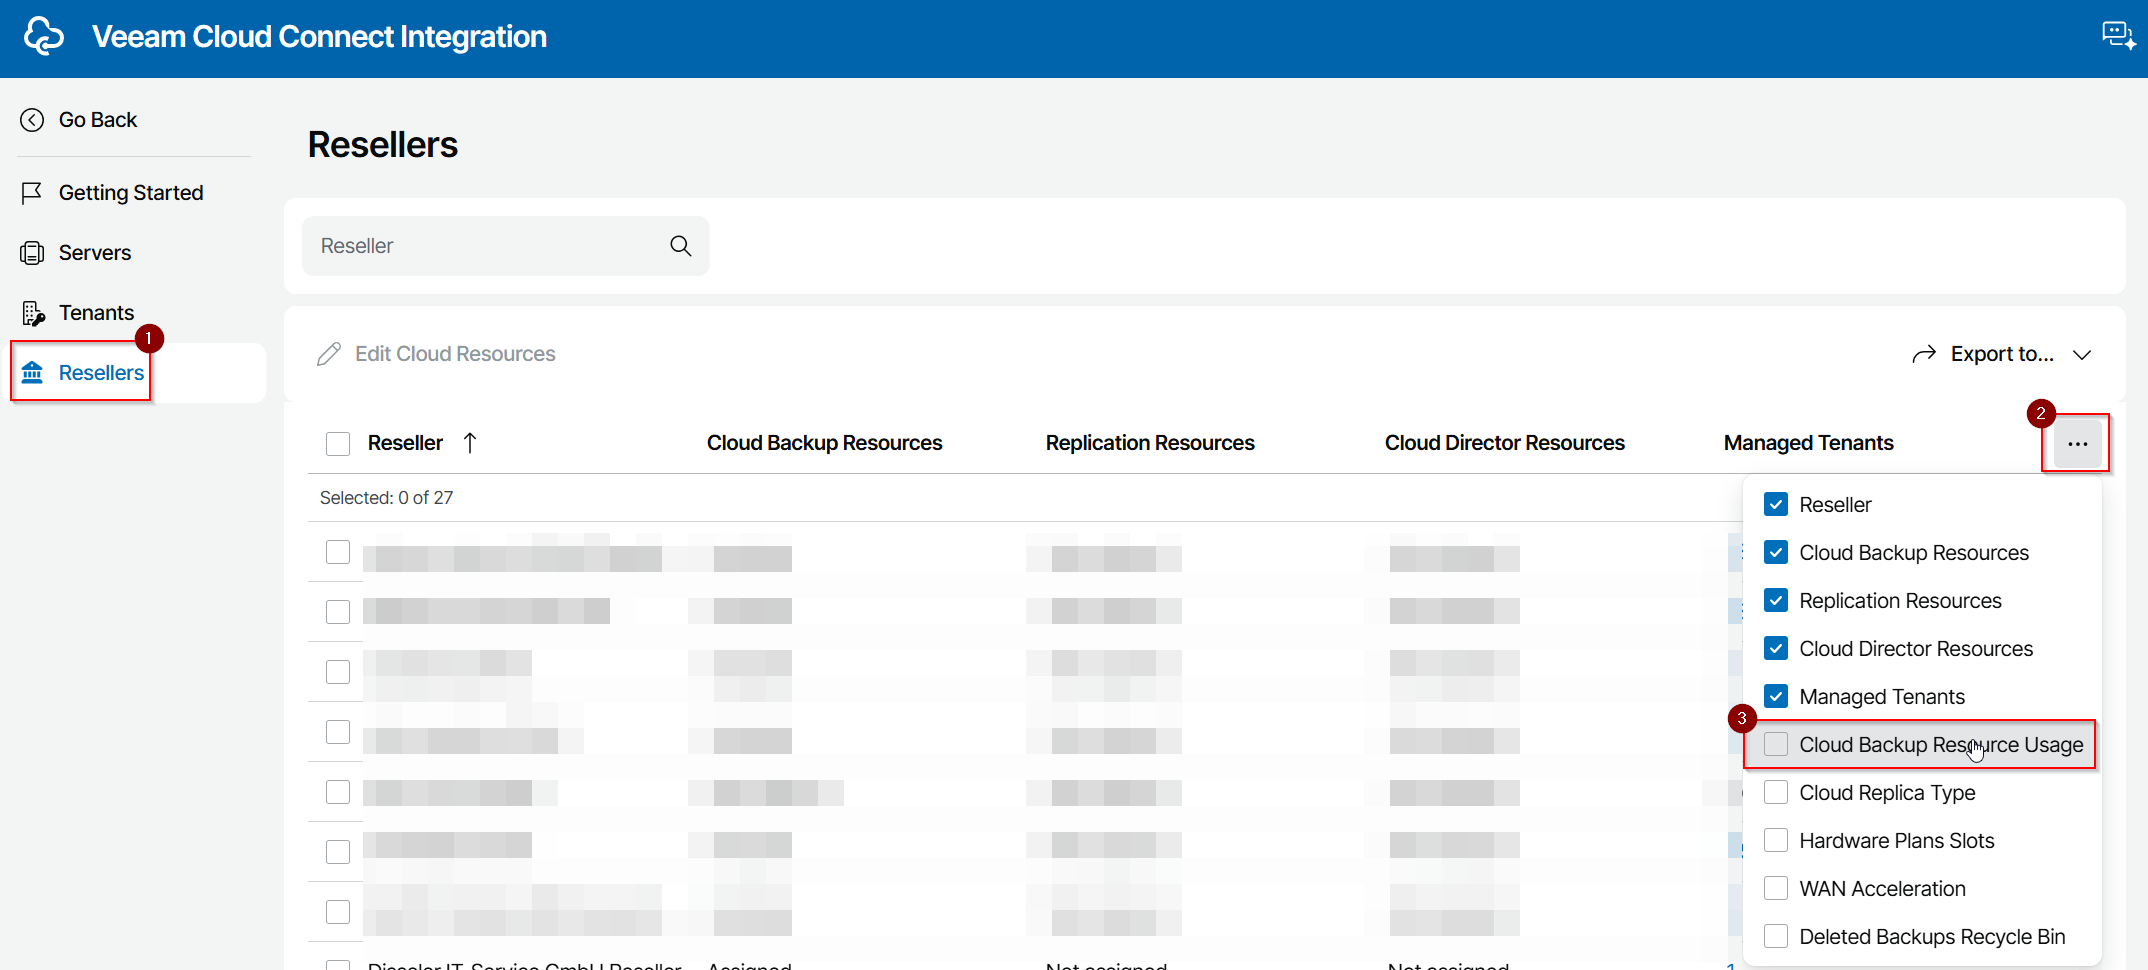This screenshot has width=2148, height=970.
Task: Click the search magnifier icon
Action: [x=681, y=246]
